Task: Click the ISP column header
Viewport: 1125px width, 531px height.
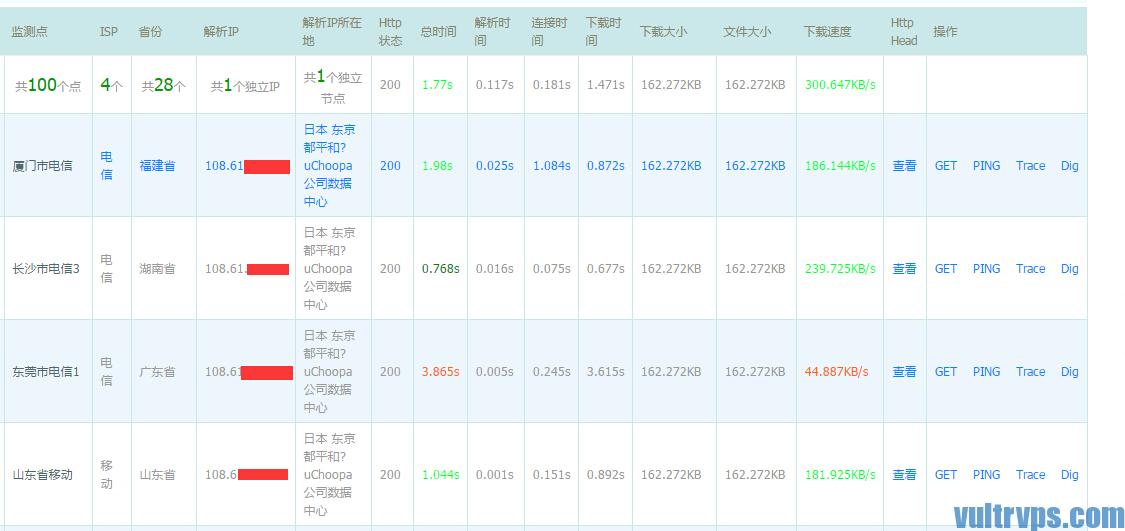Action: (x=109, y=32)
